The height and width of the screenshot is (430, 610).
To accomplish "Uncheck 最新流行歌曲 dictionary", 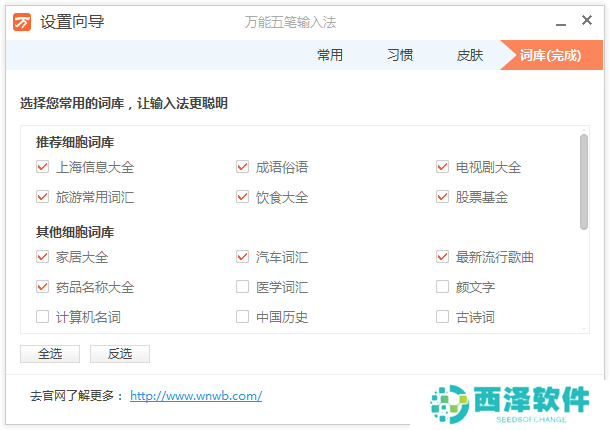I will point(442,257).
